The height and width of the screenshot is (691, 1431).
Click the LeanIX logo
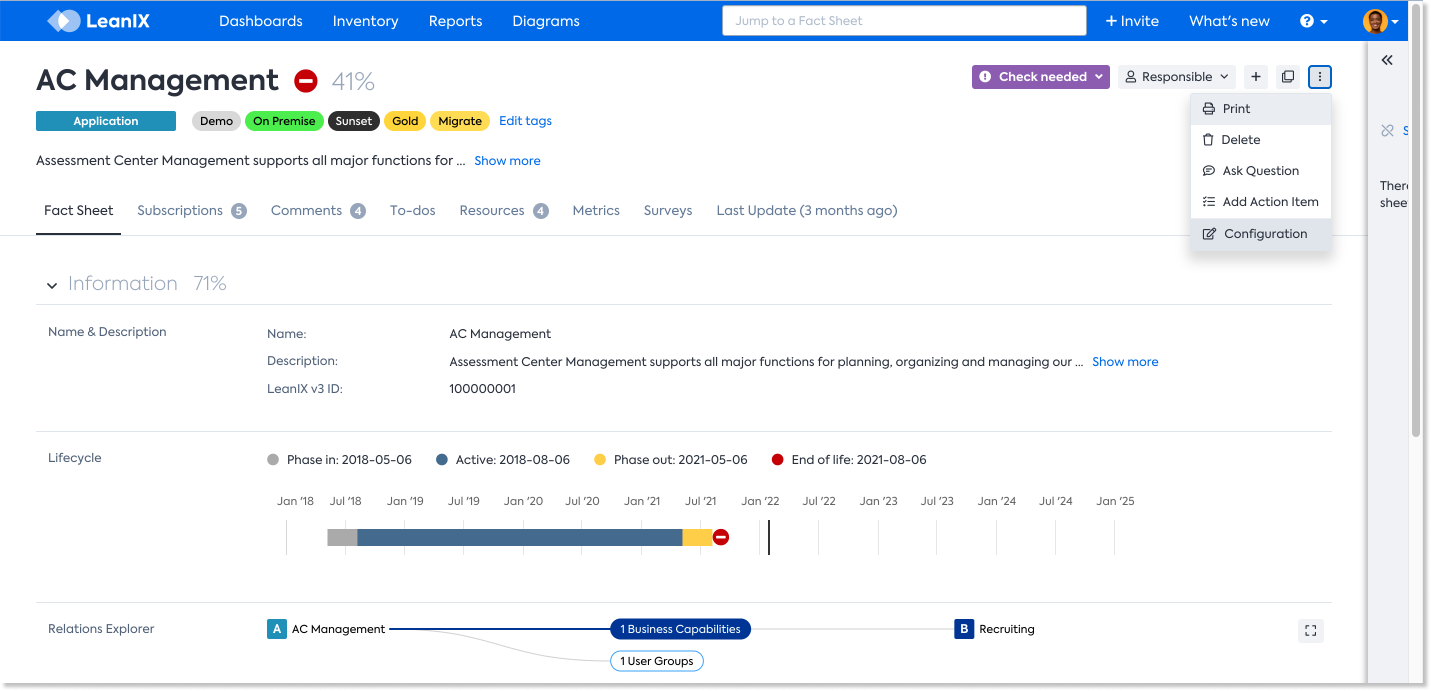click(x=98, y=20)
